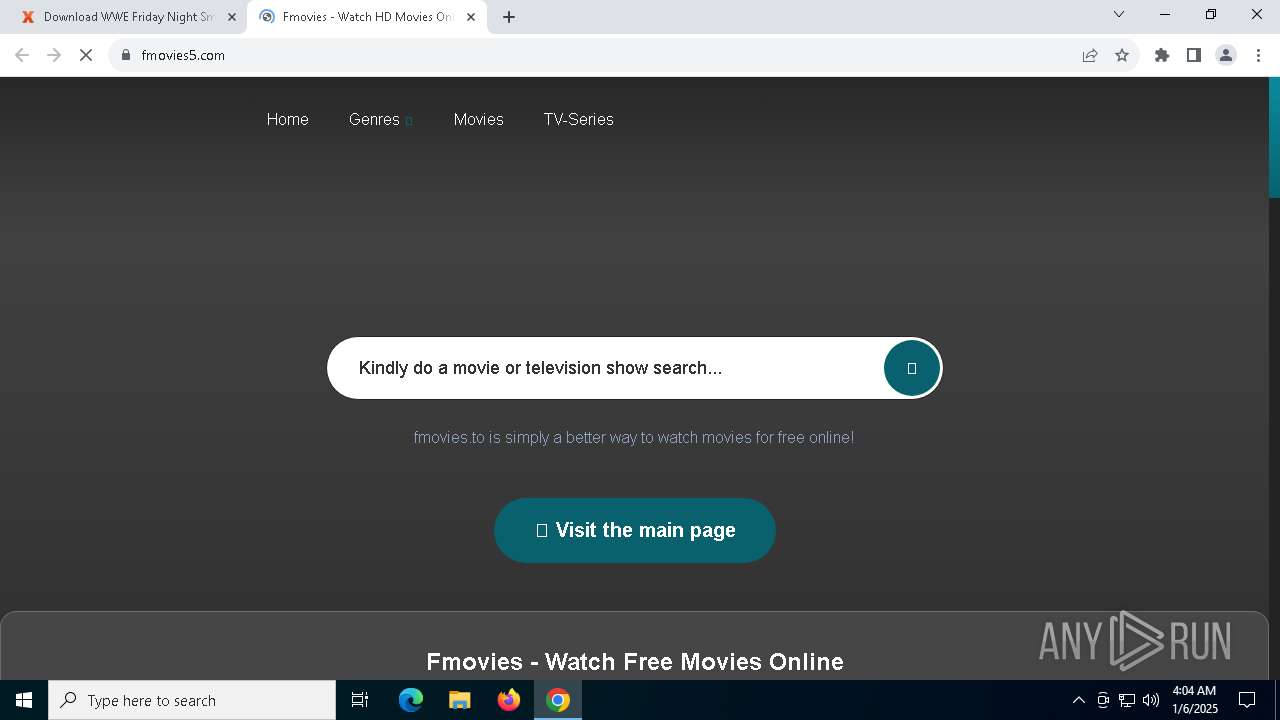Click the teal search submit button
1280x720 pixels.
click(x=911, y=368)
